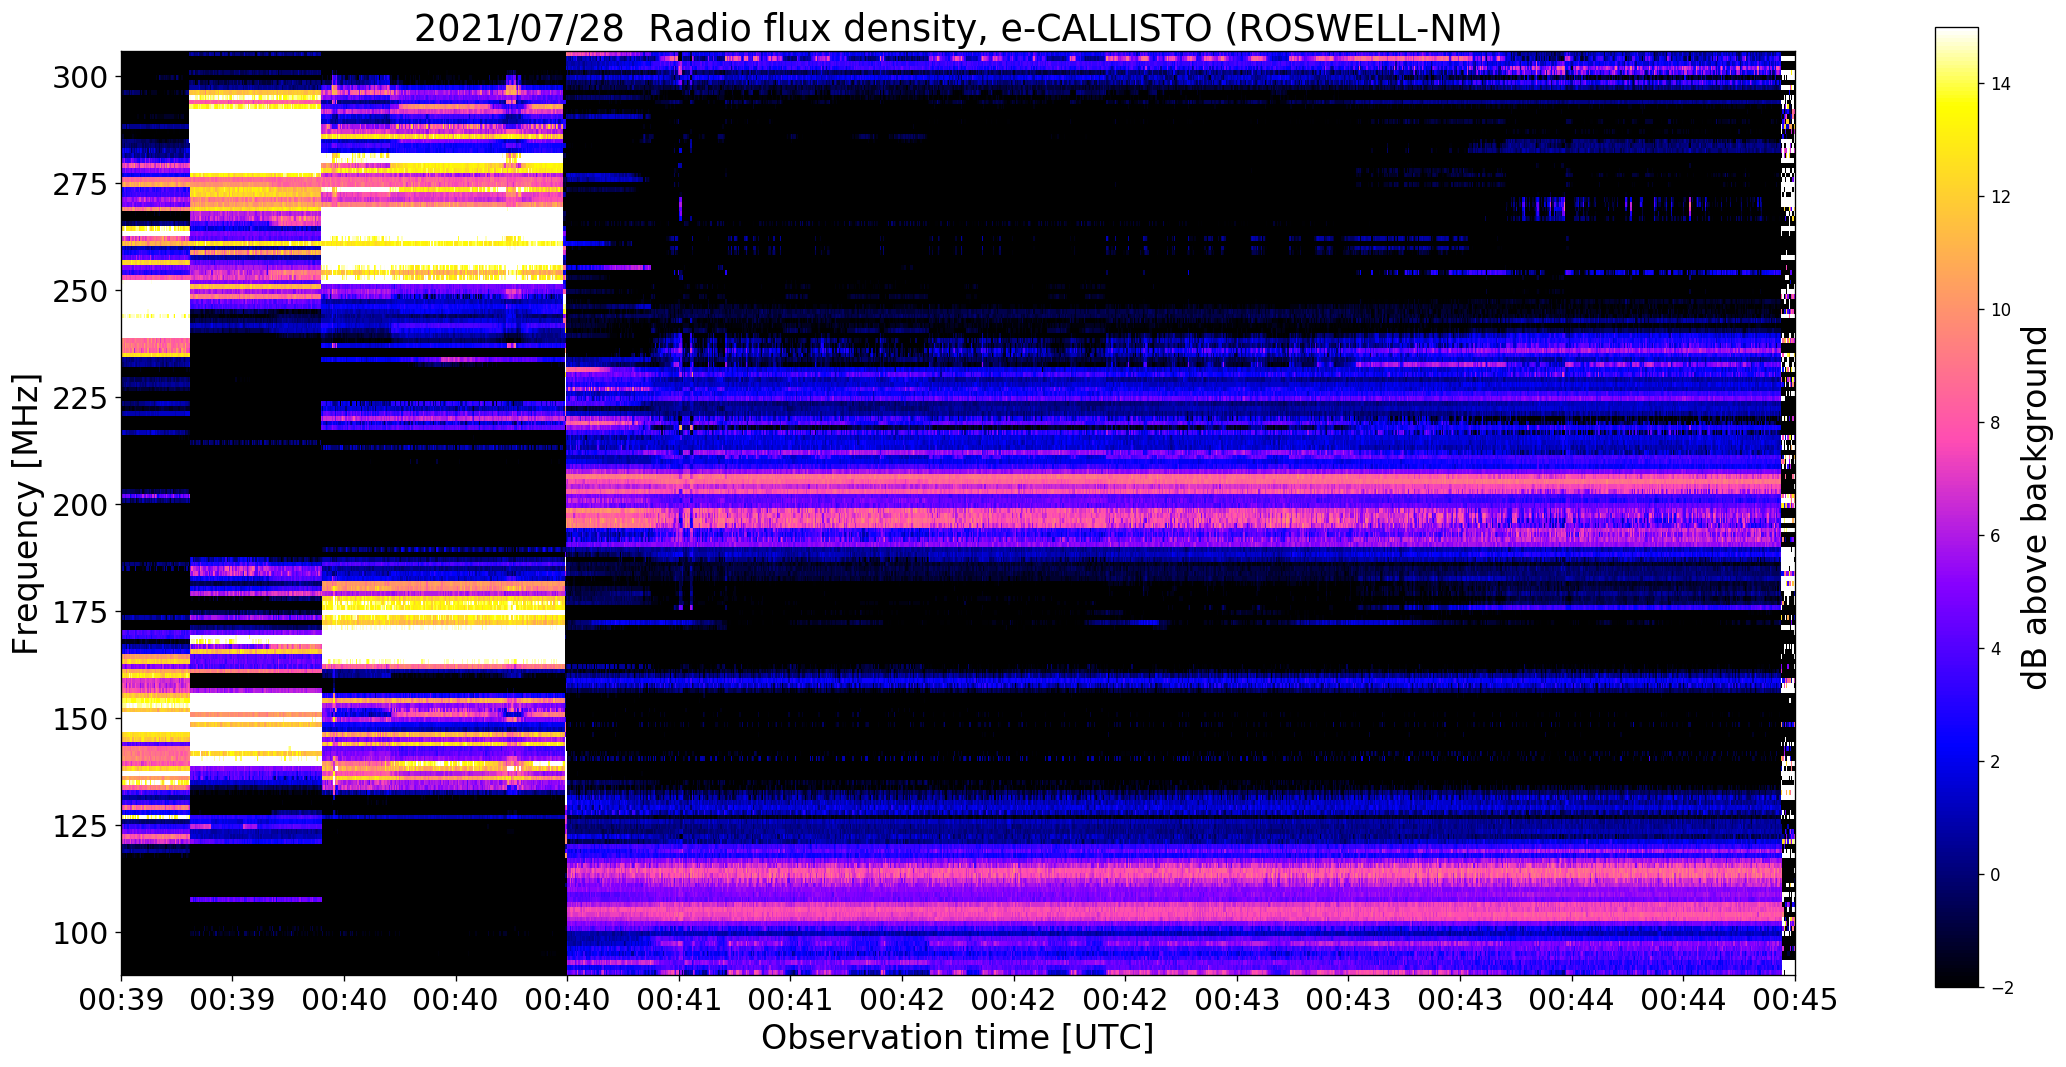Select the 300 frequency tick label
The height and width of the screenshot is (1067, 2066).
click(82, 77)
